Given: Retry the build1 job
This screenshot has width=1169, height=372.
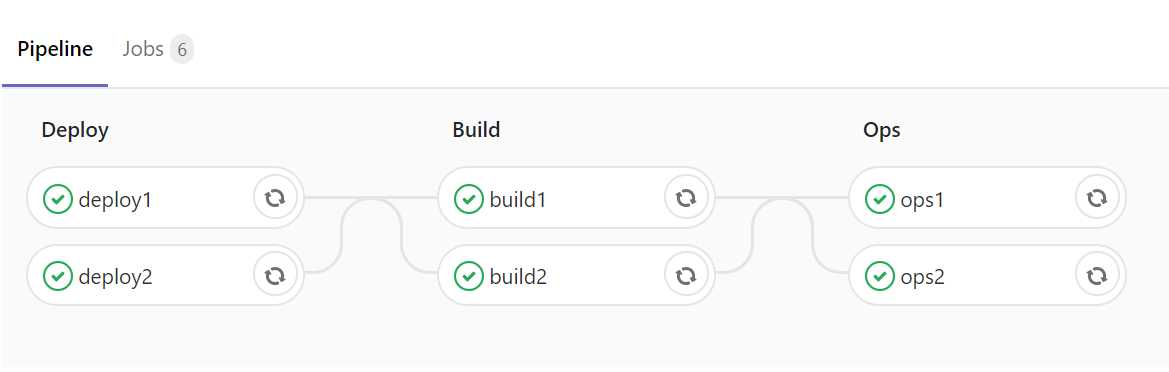Looking at the screenshot, I should 686,198.
